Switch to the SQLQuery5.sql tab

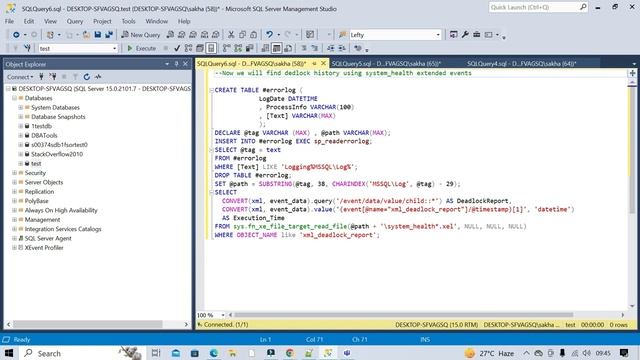point(386,64)
